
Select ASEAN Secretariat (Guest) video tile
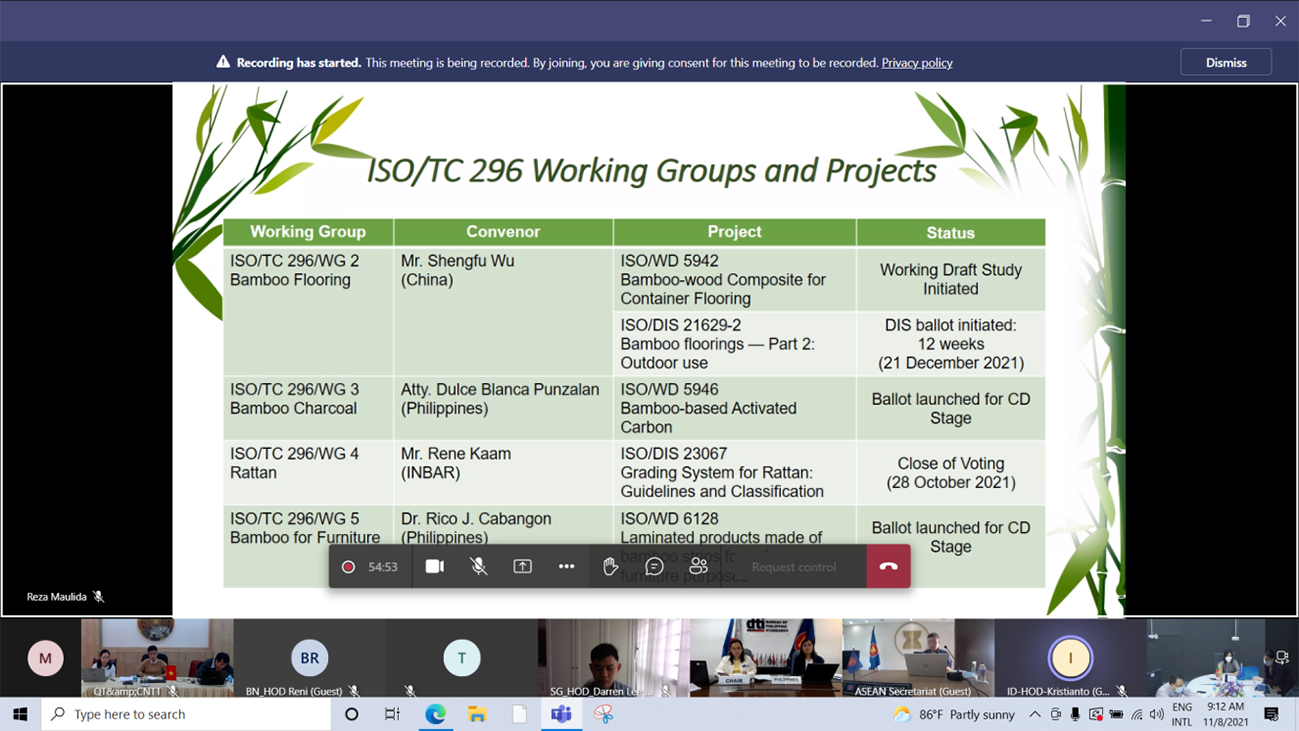click(x=917, y=658)
